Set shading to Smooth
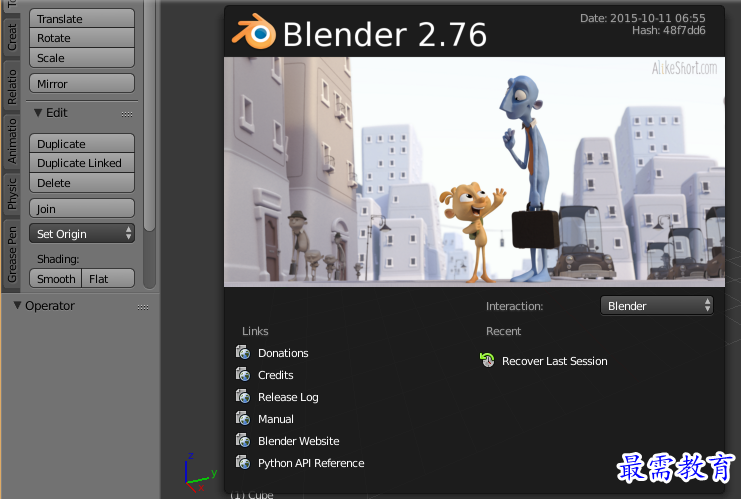Viewport: 741px width, 499px height. [x=56, y=279]
